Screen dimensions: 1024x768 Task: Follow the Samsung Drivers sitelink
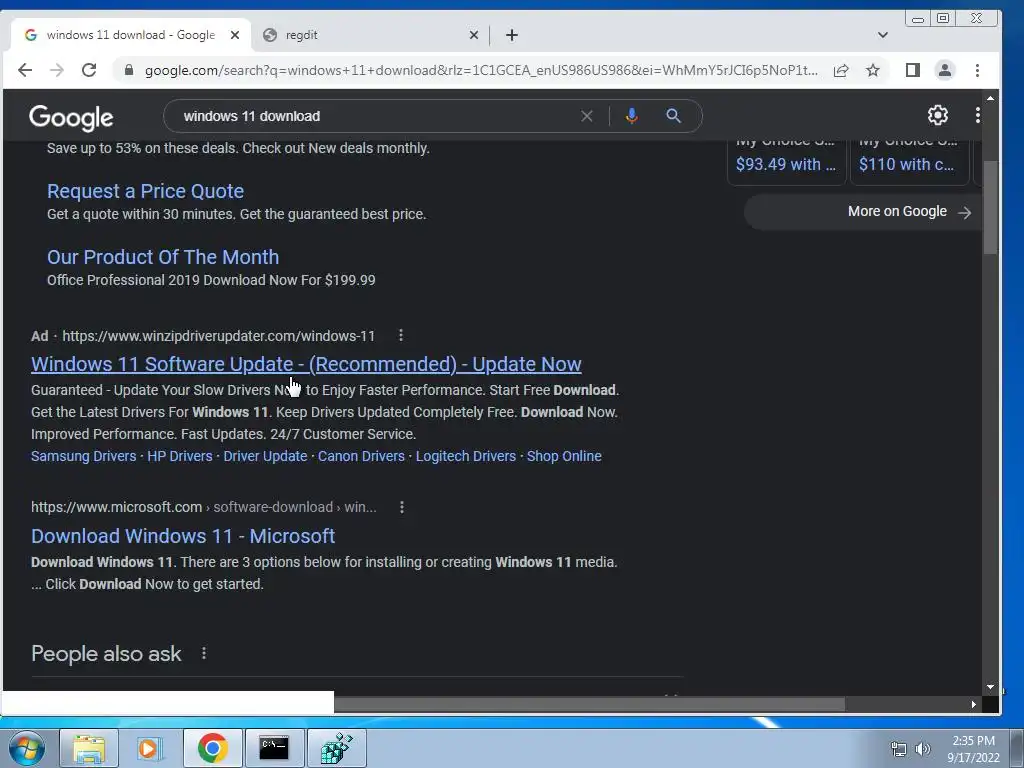point(84,456)
